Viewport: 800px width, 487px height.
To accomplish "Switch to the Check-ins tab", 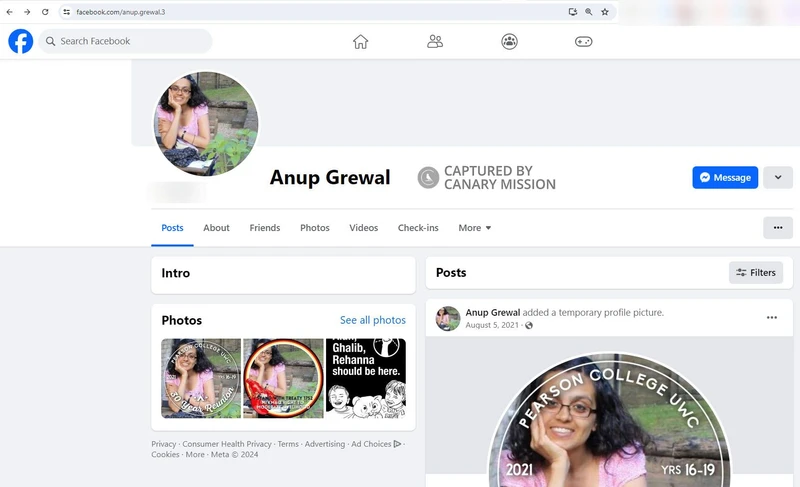I will (418, 228).
